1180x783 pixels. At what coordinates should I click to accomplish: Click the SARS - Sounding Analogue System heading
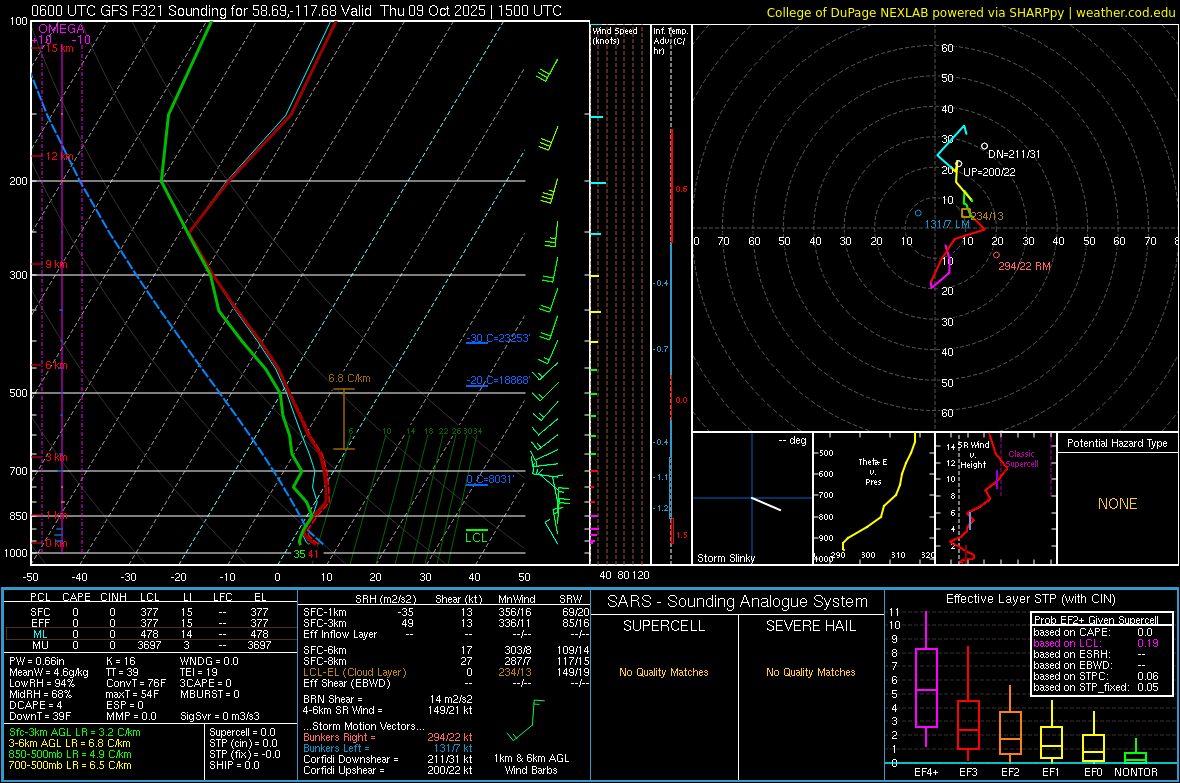(x=738, y=602)
